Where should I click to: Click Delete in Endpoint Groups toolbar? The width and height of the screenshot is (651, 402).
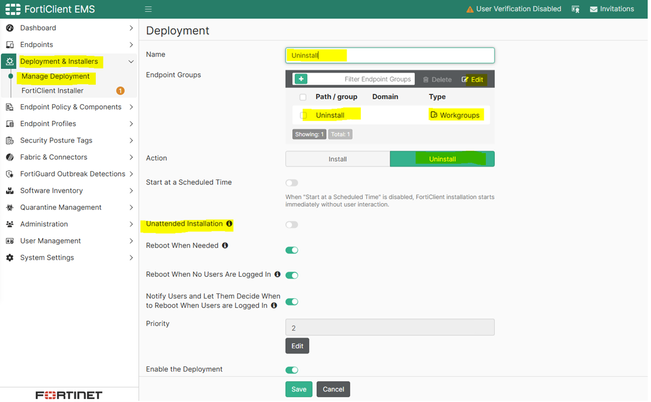437,79
